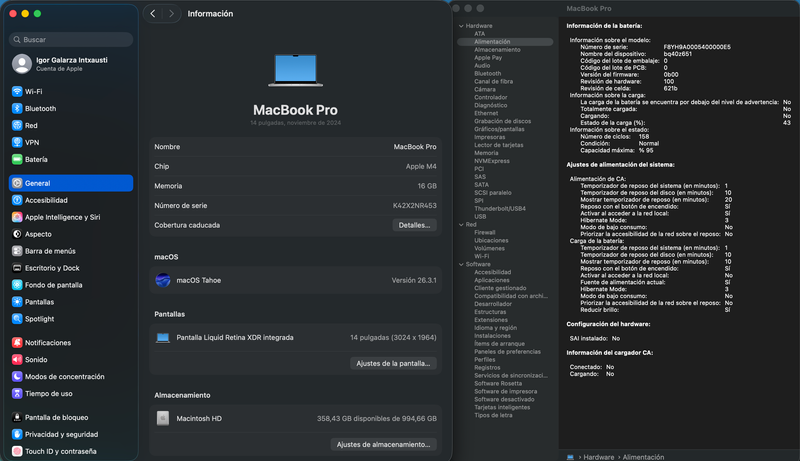Select Wi-Fi in System Information tree
The height and width of the screenshot is (461, 800).
[482, 257]
